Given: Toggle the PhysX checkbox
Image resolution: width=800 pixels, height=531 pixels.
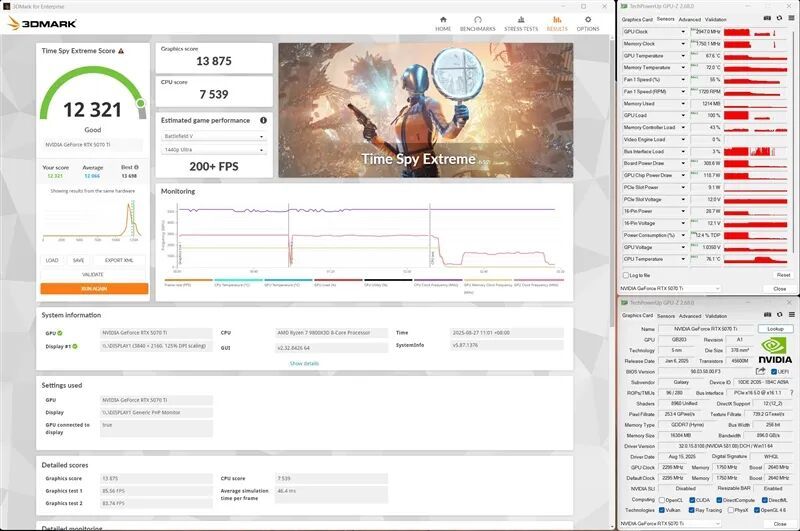Looking at the screenshot, I should [x=731, y=510].
